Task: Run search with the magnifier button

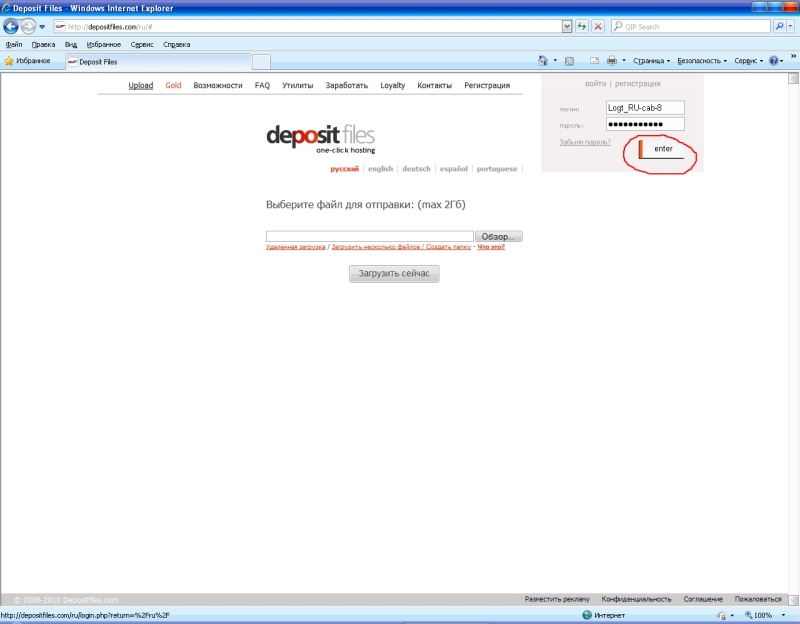Action: tap(779, 27)
